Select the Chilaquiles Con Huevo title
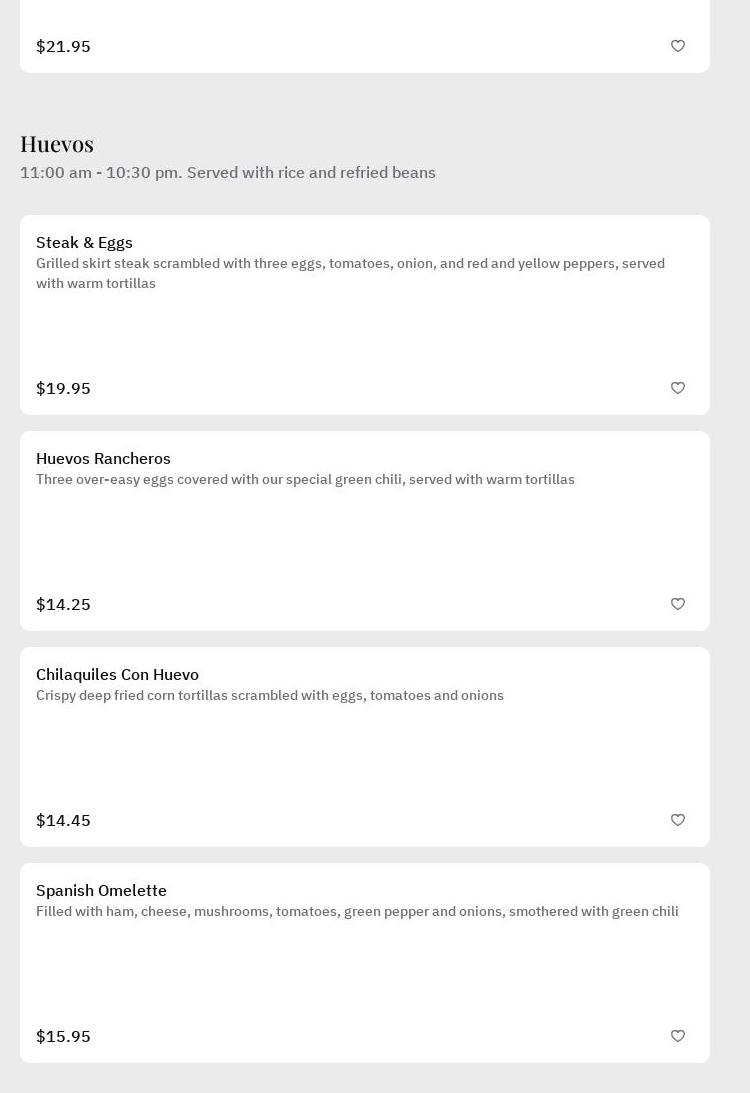750x1093 pixels. [x=117, y=674]
